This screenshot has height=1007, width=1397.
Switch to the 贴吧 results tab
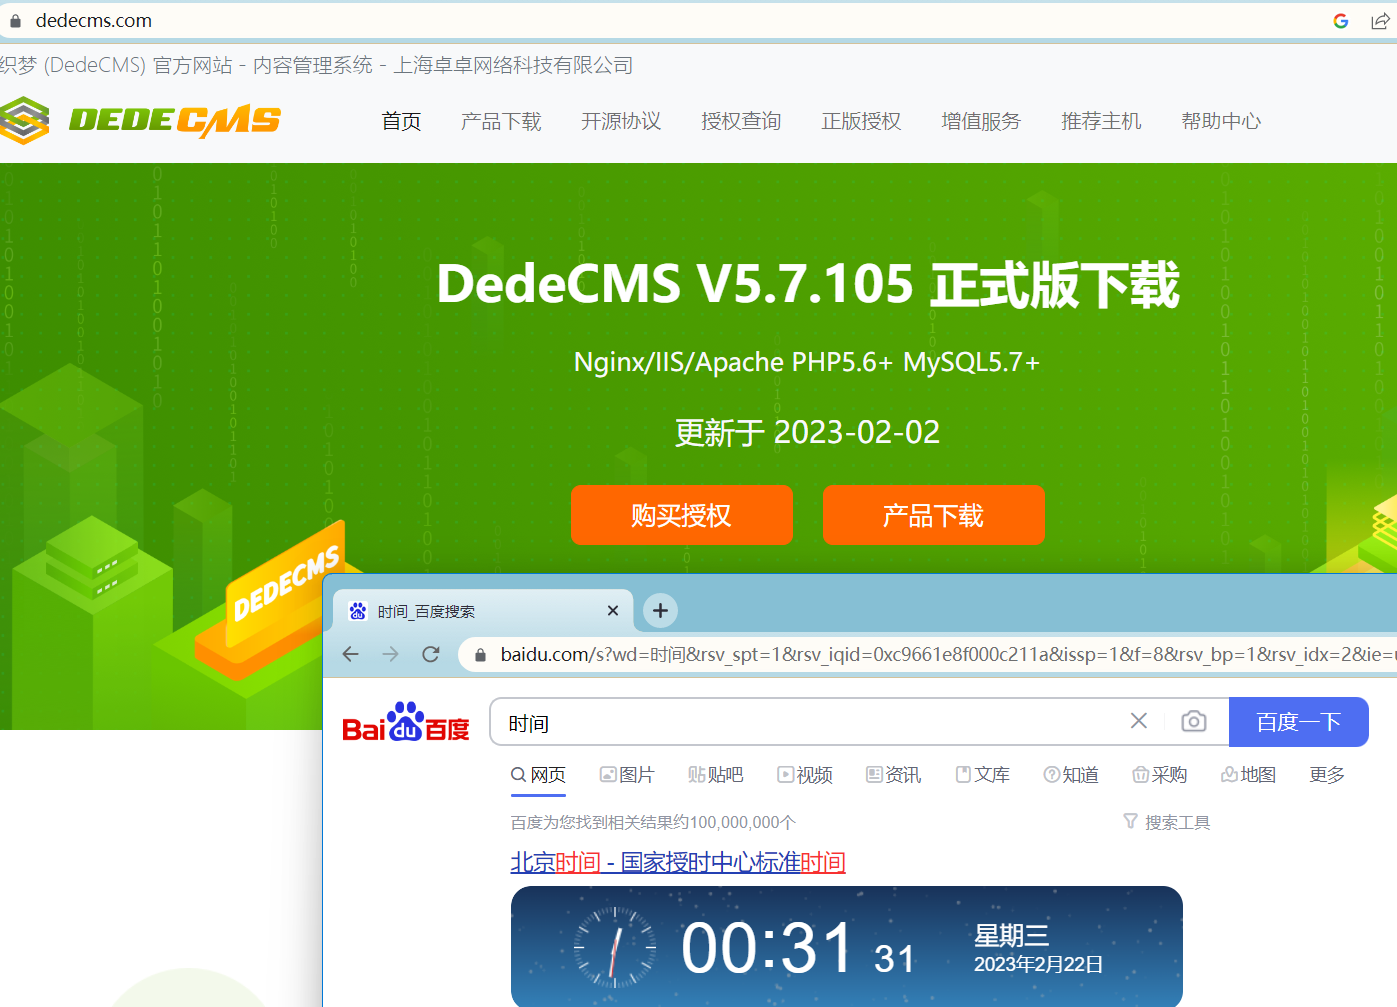point(716,775)
